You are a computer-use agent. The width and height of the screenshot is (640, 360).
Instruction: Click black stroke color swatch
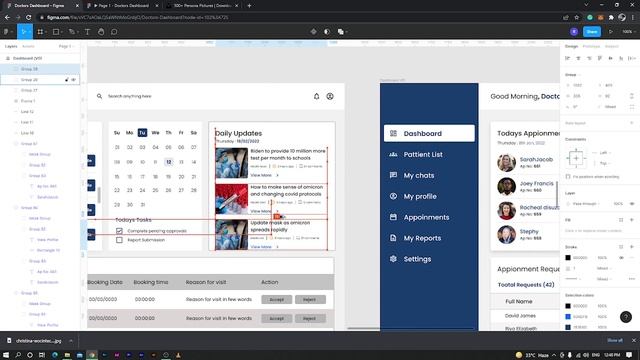(568, 258)
